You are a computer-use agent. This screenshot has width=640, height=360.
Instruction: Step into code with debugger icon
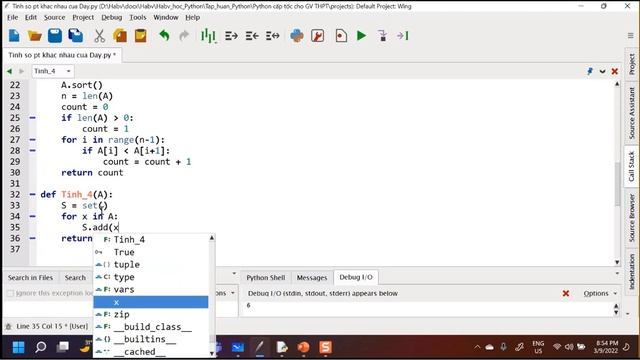[x=382, y=36]
